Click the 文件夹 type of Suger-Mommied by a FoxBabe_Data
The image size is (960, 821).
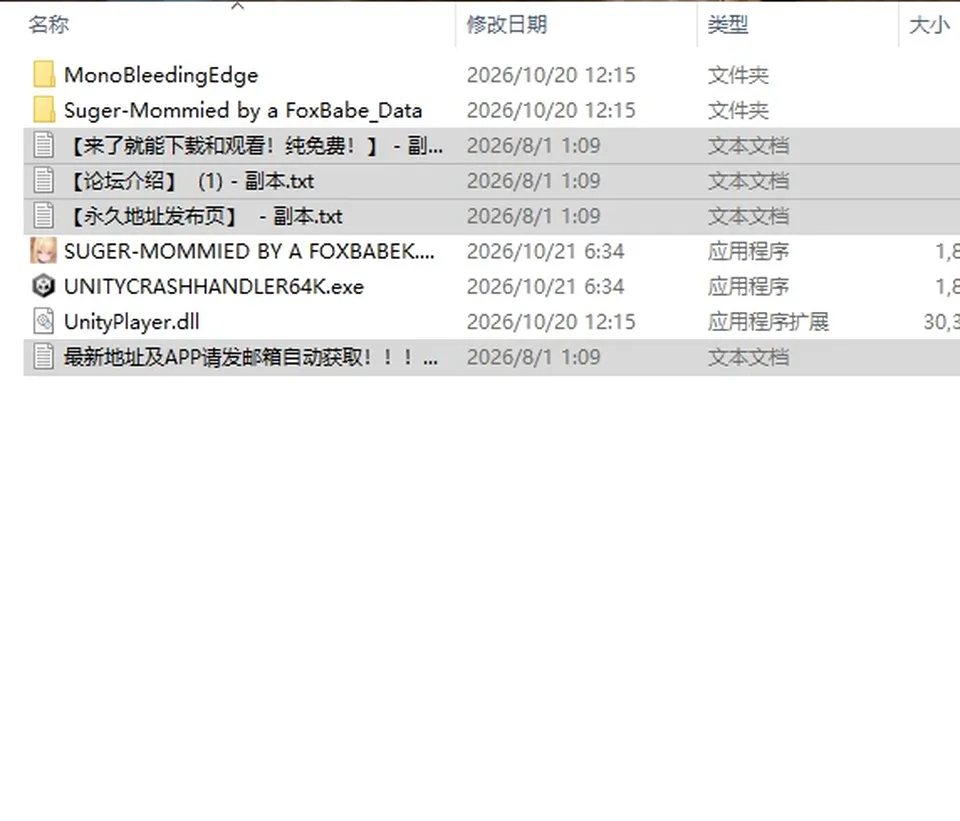pyautogui.click(x=738, y=111)
